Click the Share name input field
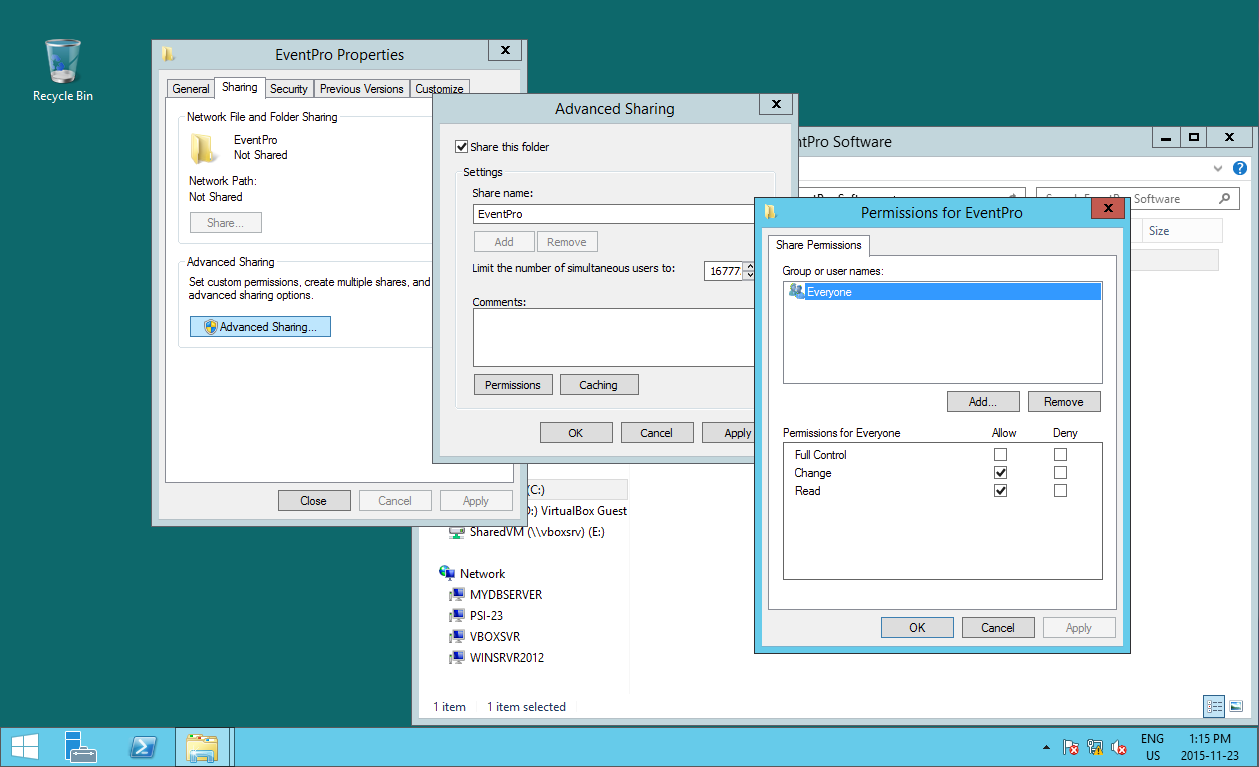Viewport: 1259px width, 767px height. (615, 214)
